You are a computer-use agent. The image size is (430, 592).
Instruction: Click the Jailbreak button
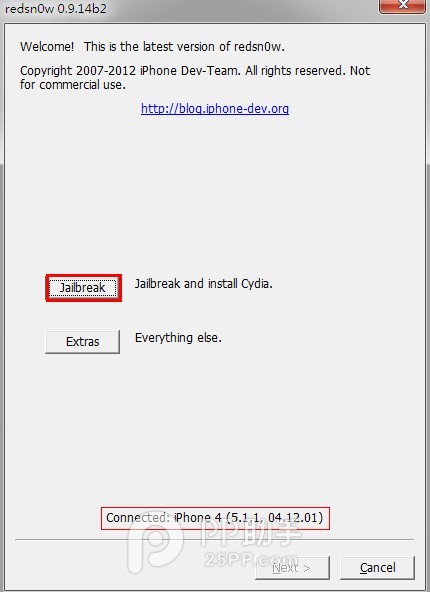click(x=83, y=288)
